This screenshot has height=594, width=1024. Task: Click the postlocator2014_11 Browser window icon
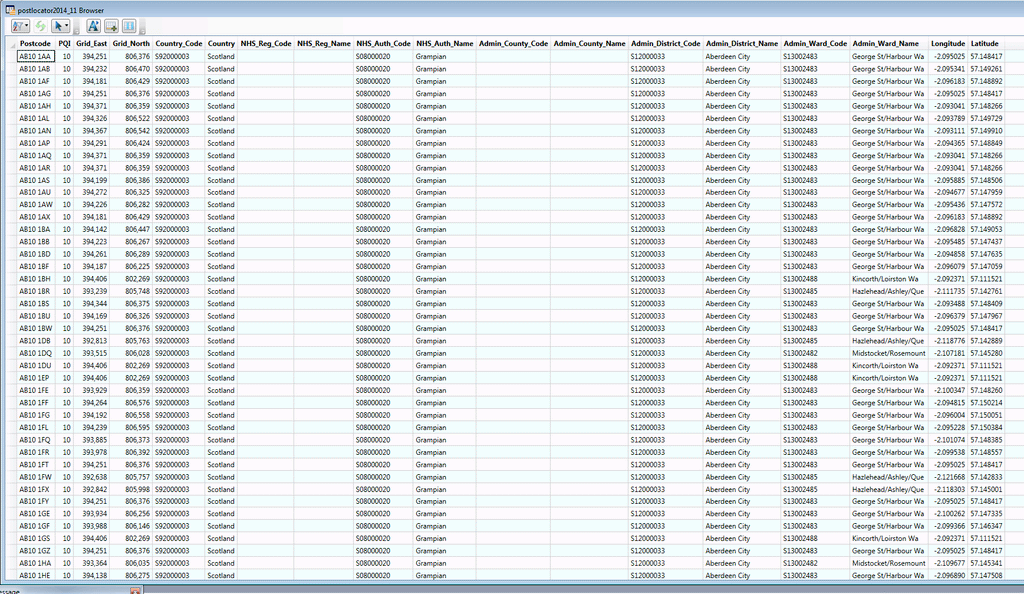click(10, 10)
